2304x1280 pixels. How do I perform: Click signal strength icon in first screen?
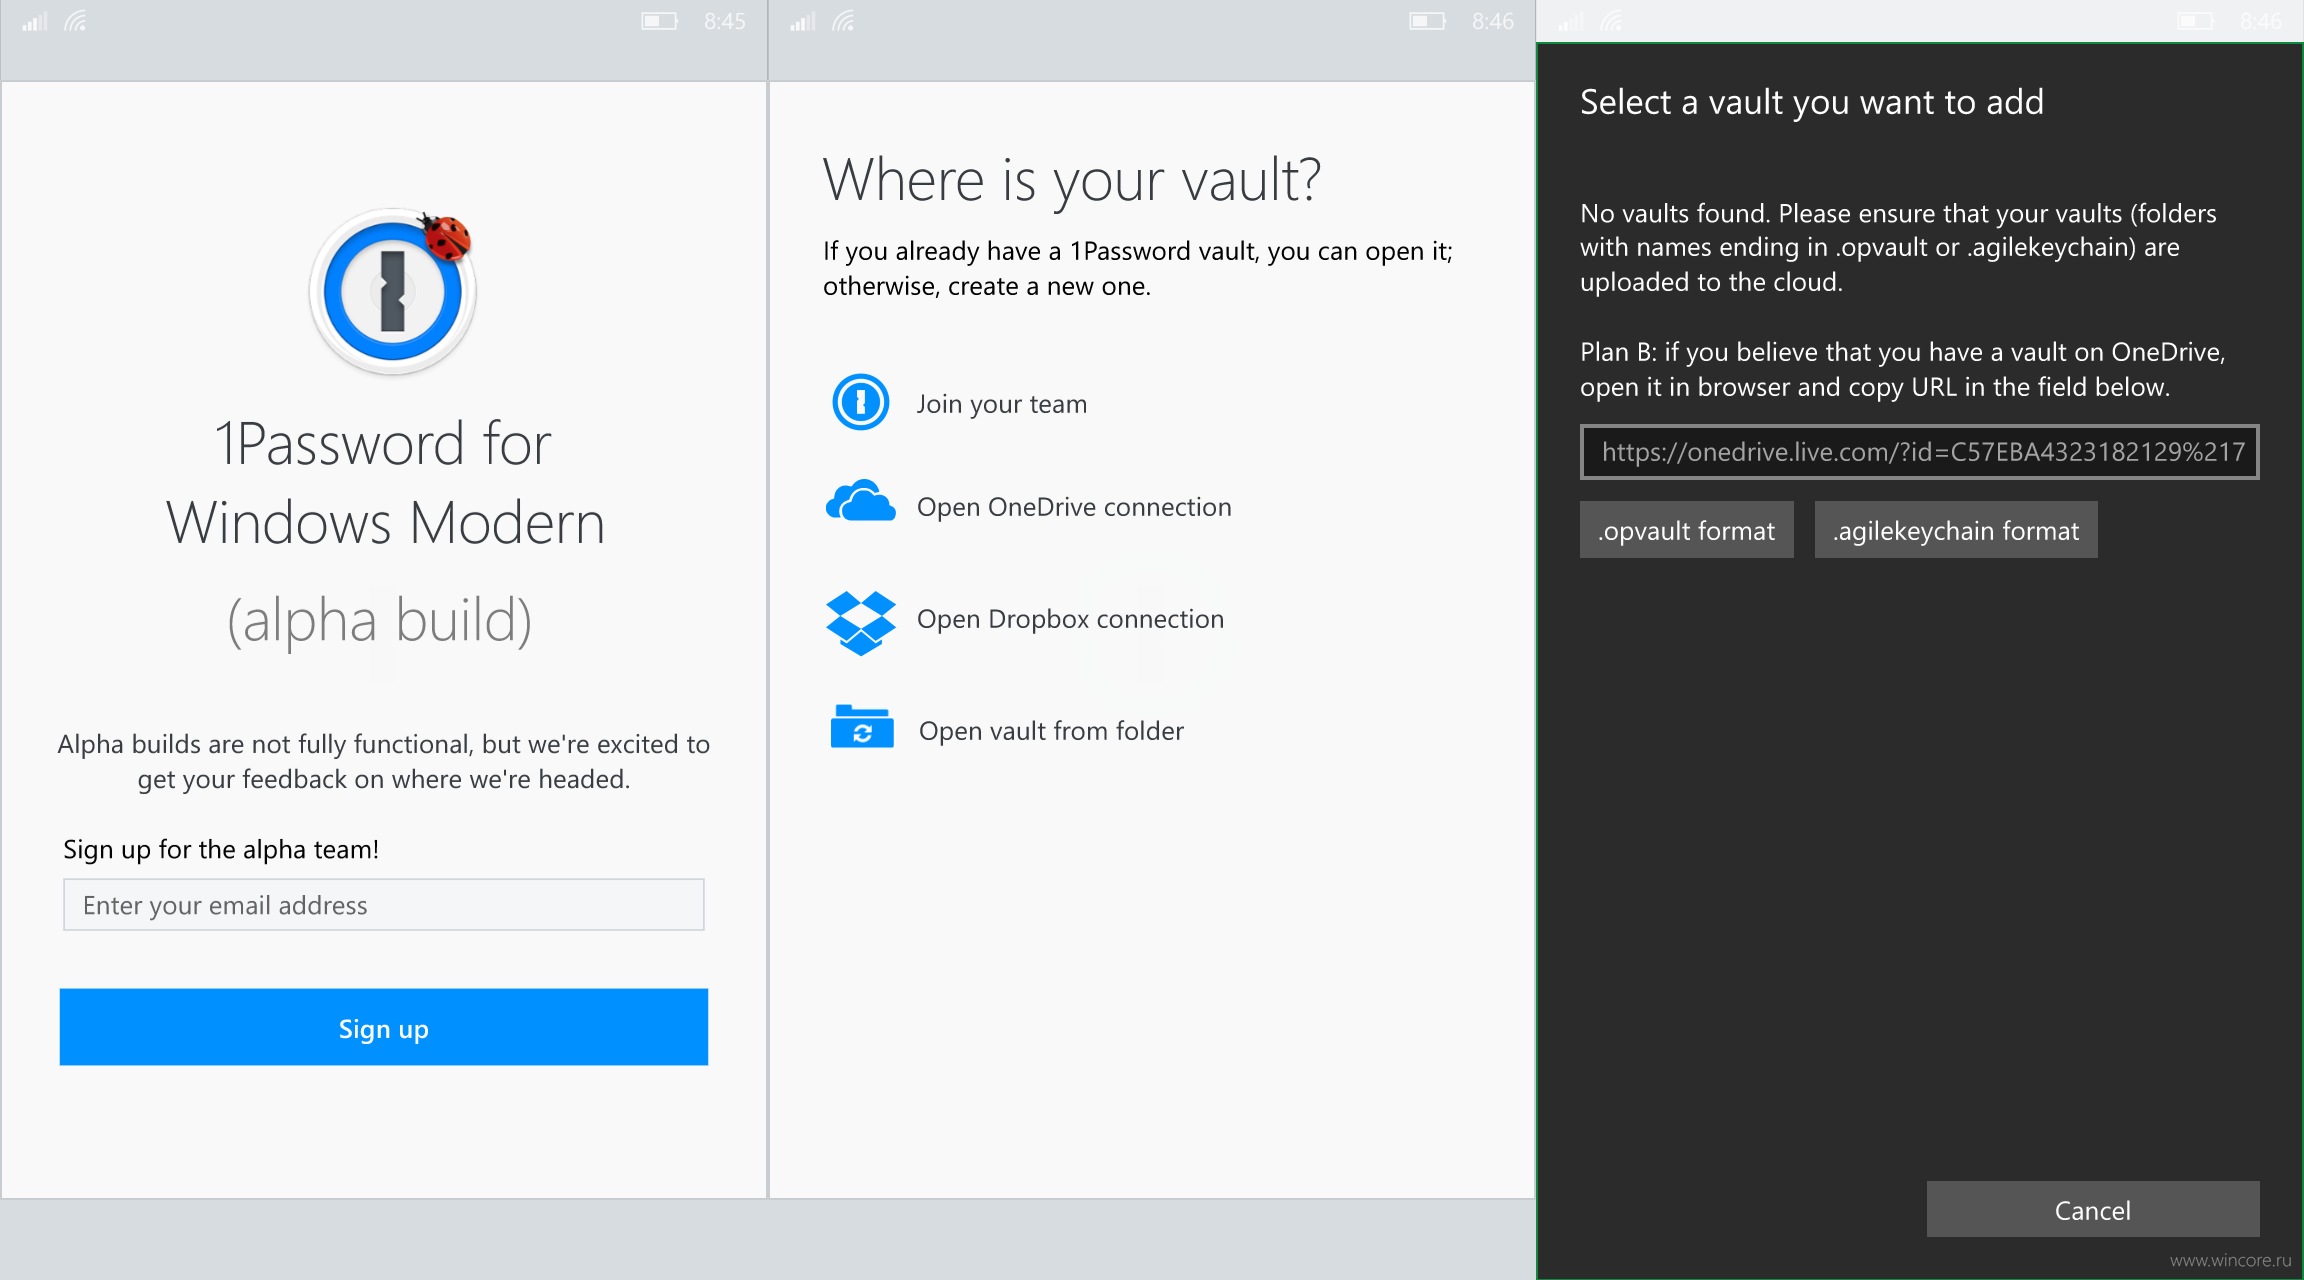[x=35, y=22]
